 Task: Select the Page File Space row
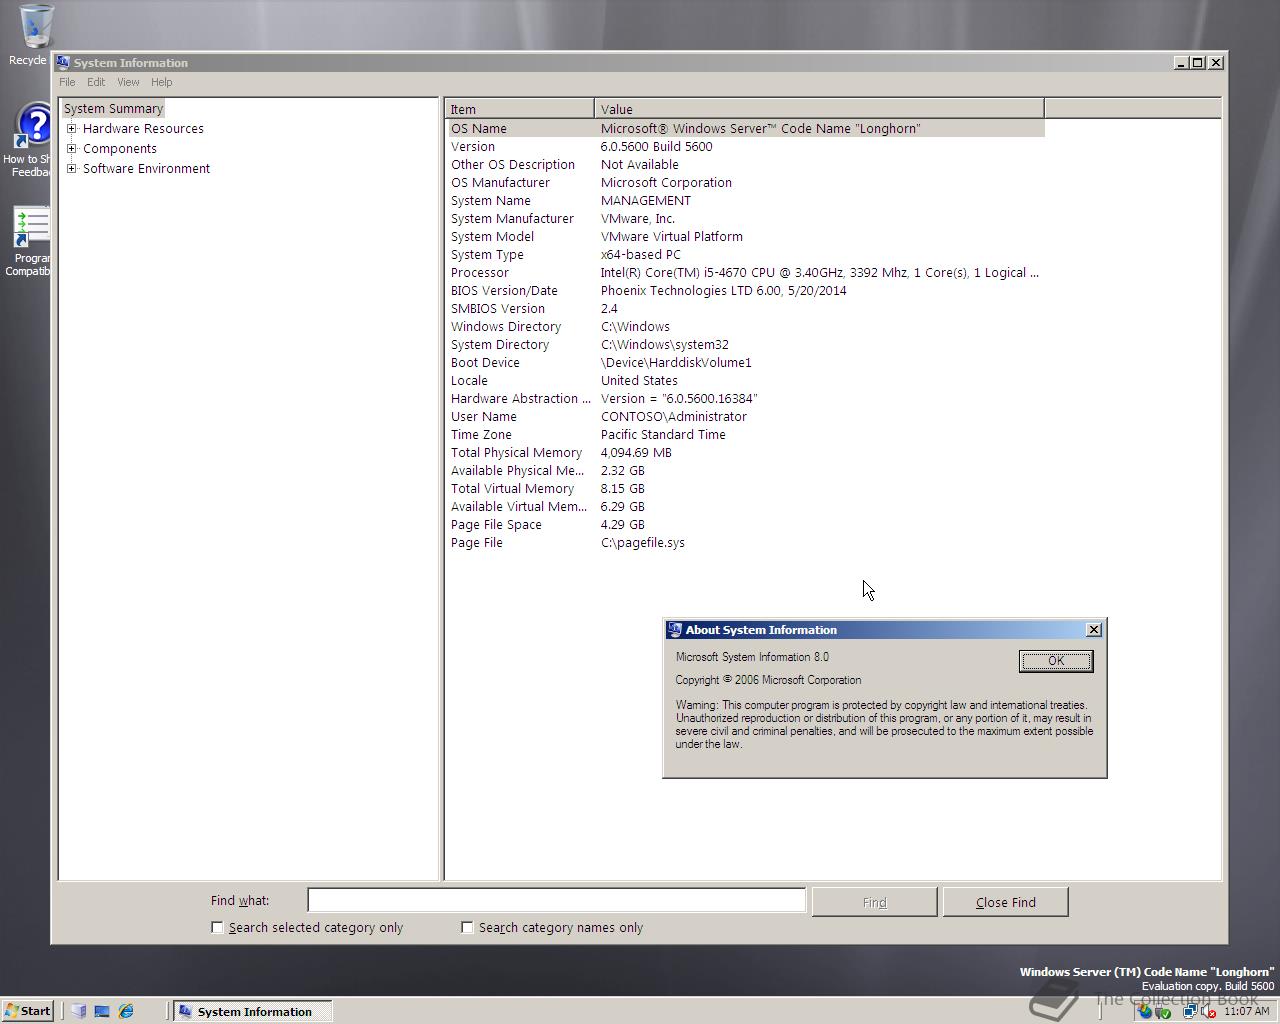745,524
